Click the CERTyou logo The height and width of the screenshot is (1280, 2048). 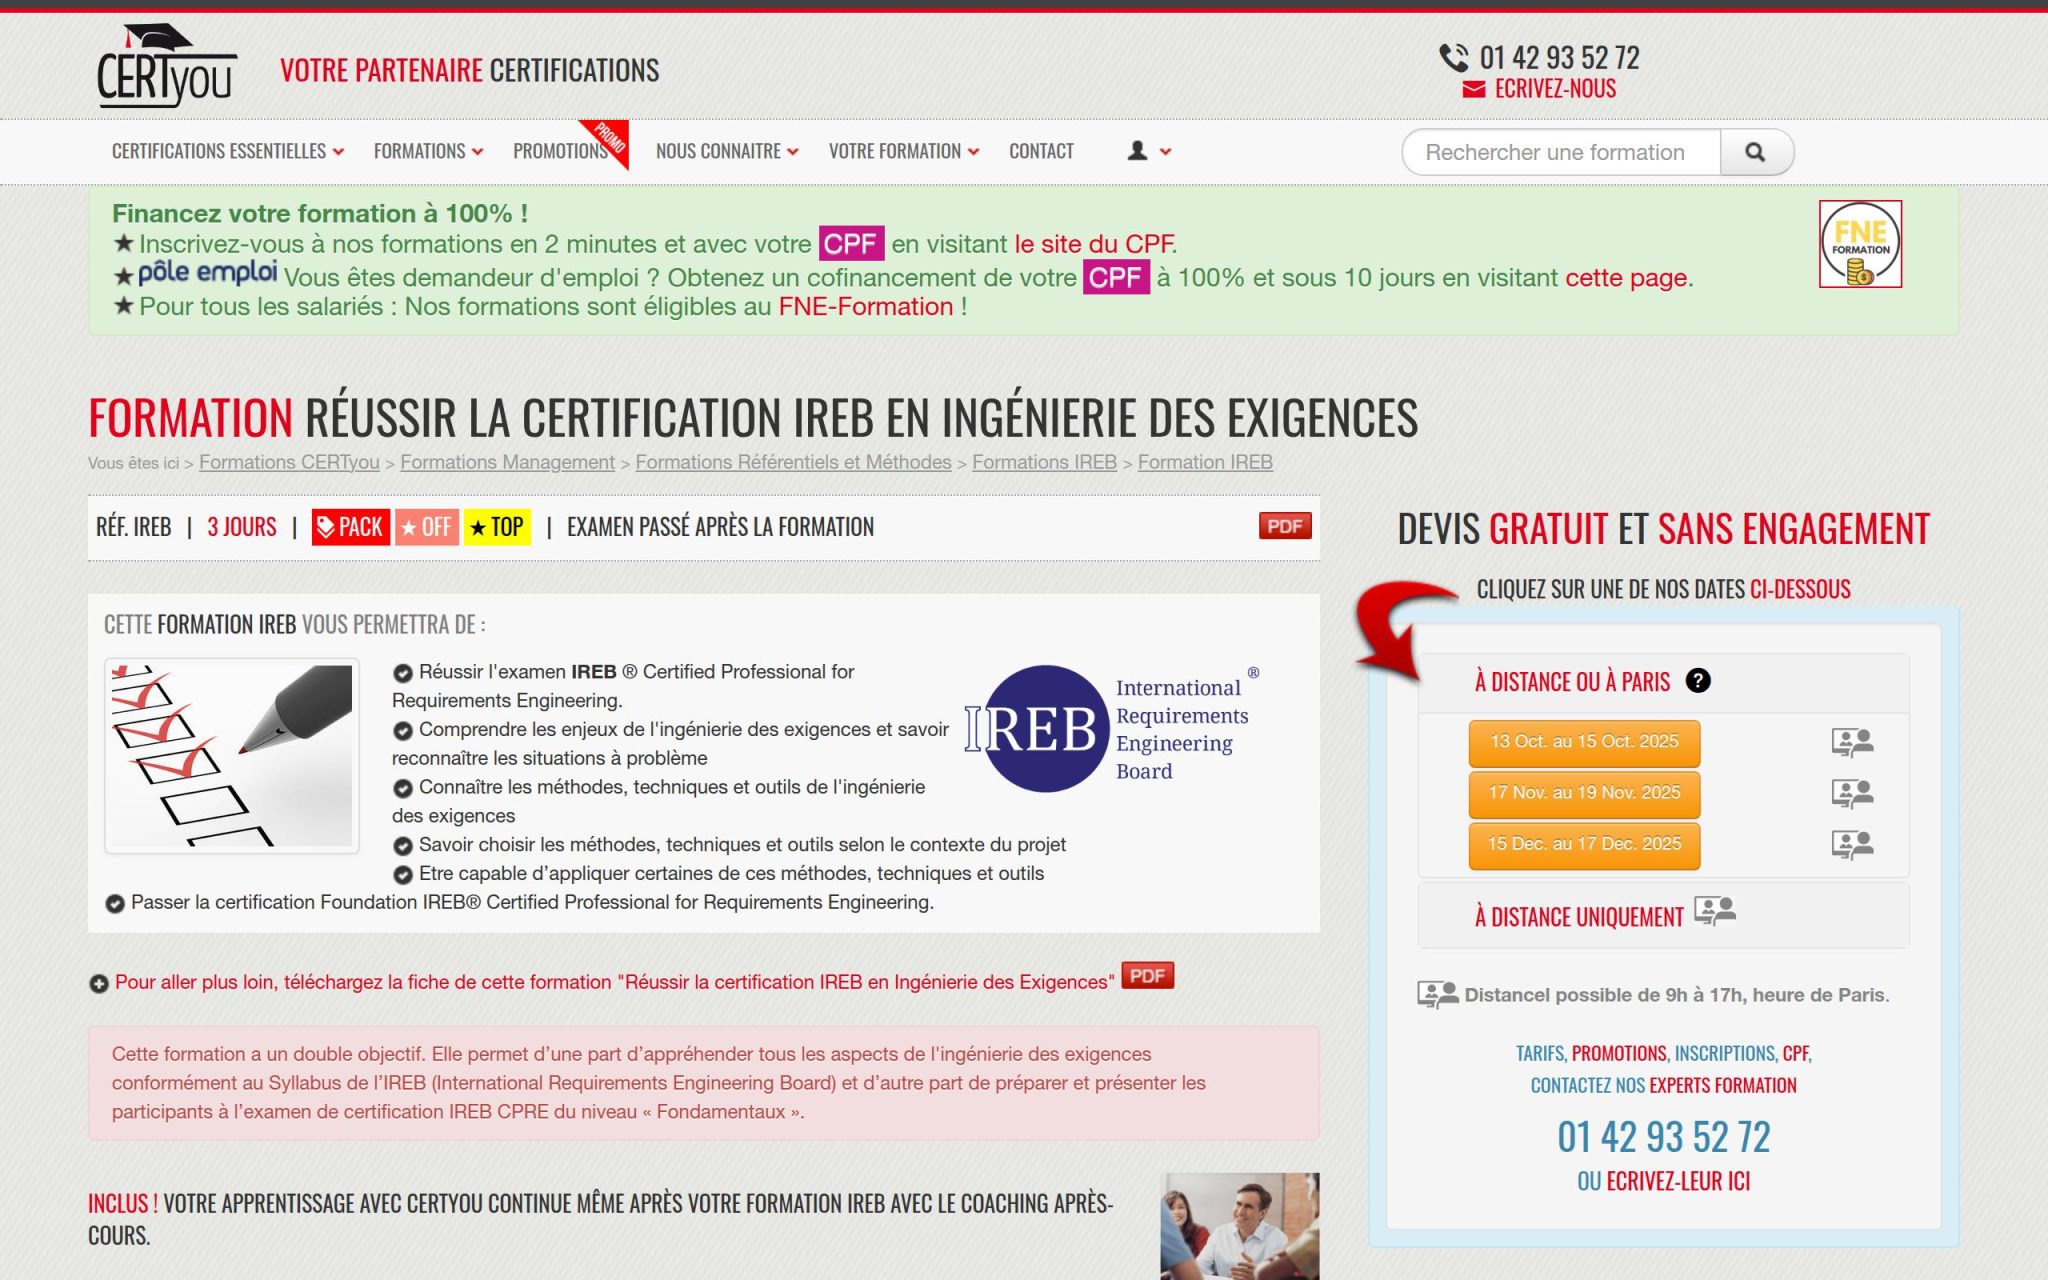tap(167, 66)
